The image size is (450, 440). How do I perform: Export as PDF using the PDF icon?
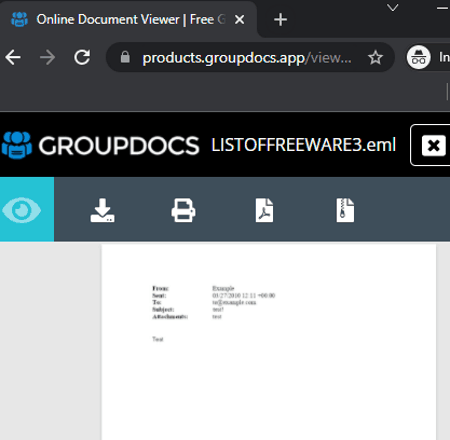264,210
